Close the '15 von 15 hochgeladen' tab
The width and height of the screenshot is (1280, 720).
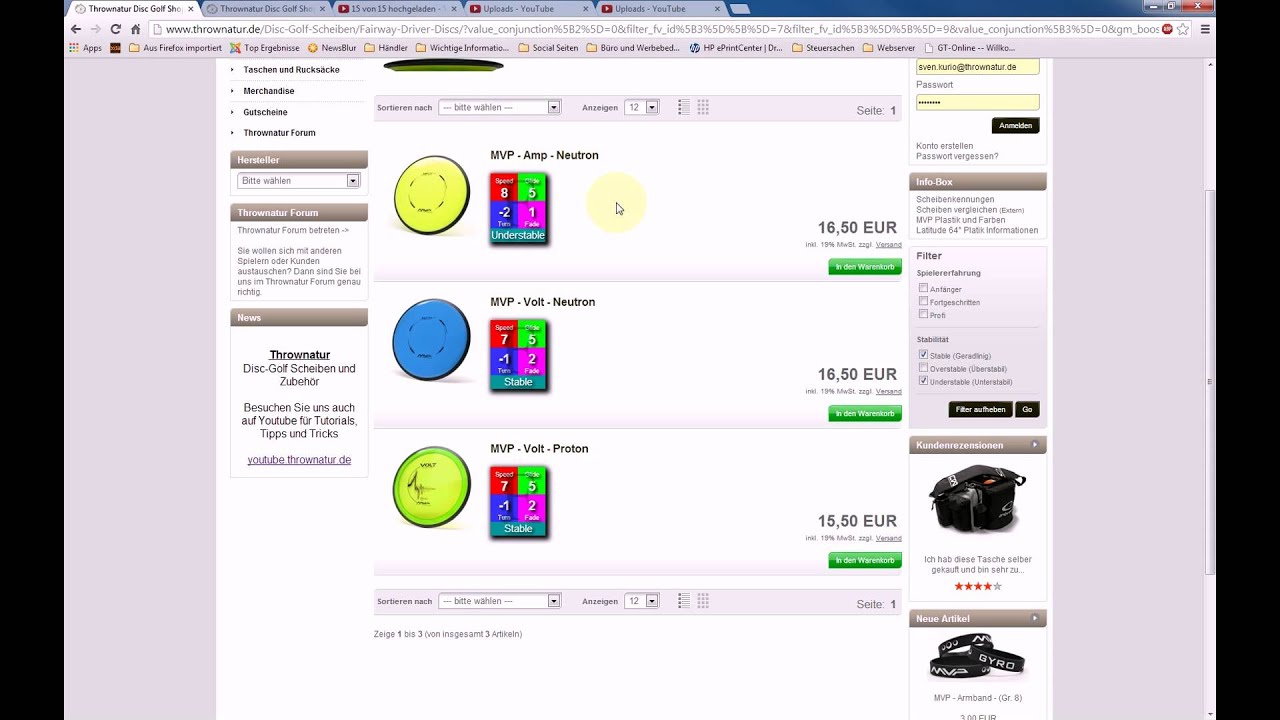coord(455,9)
